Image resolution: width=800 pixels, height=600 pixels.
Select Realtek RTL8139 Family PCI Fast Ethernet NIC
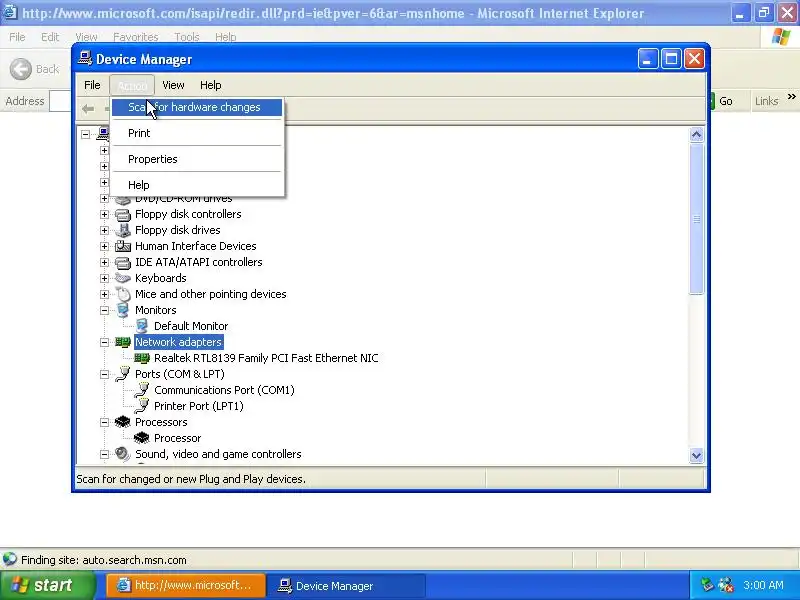[266, 358]
